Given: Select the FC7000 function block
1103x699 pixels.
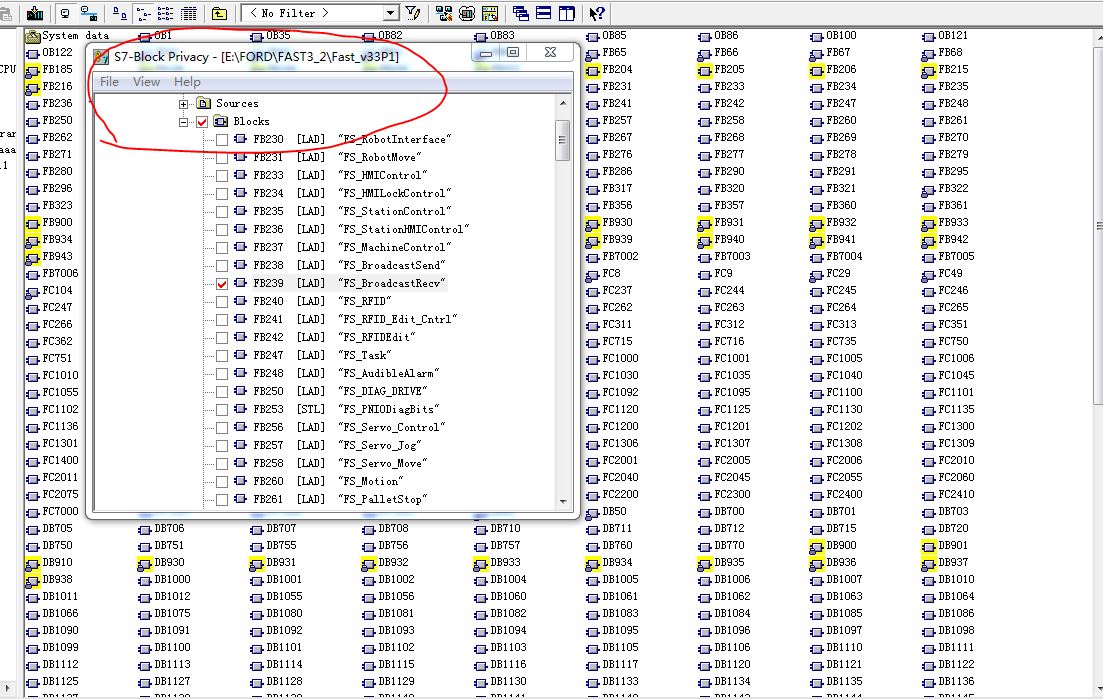Looking at the screenshot, I should click(x=52, y=511).
